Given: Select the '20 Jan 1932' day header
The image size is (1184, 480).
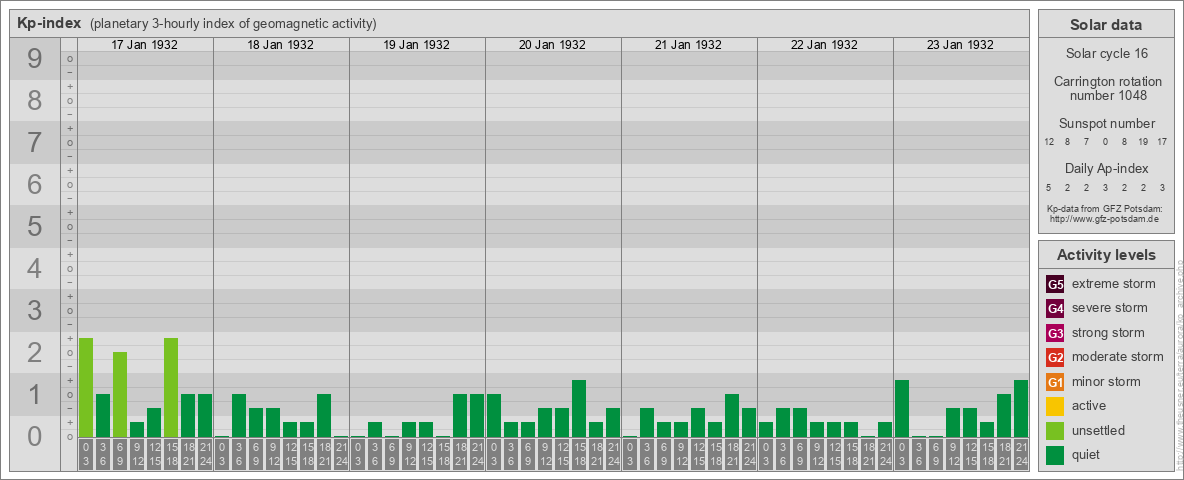Looking at the screenshot, I should tap(552, 45).
